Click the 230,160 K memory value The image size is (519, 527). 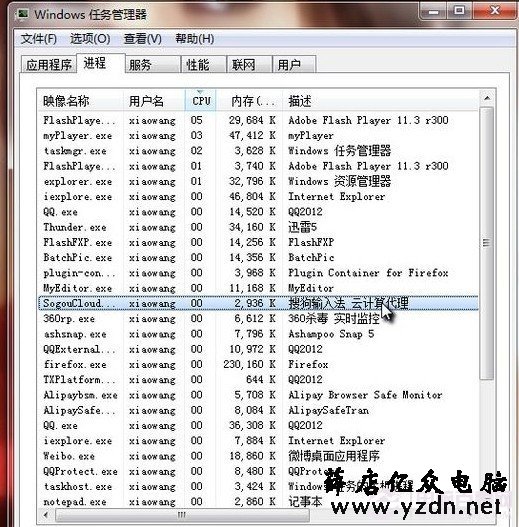pyautogui.click(x=249, y=365)
